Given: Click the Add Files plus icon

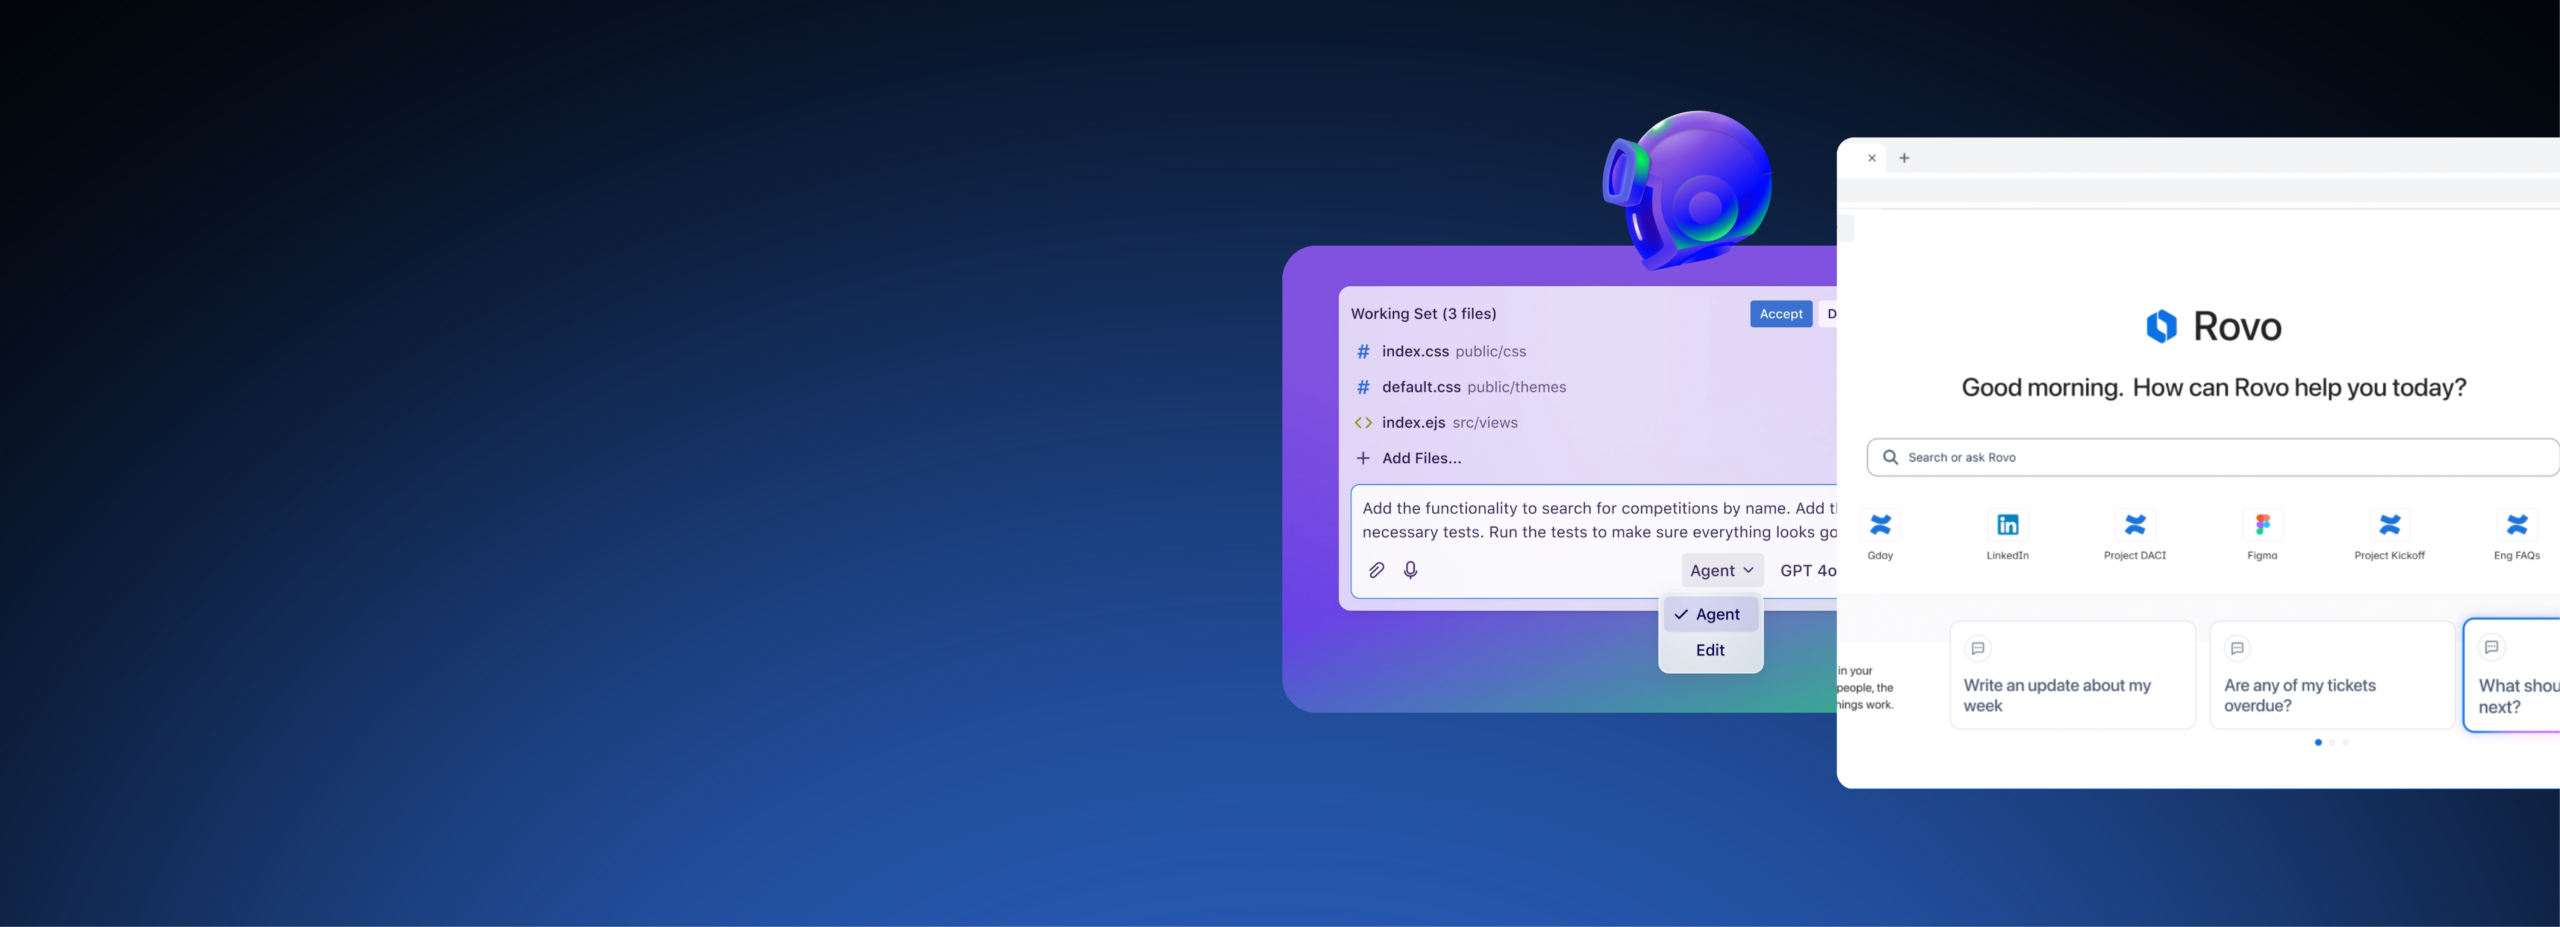Looking at the screenshot, I should tap(1362, 458).
